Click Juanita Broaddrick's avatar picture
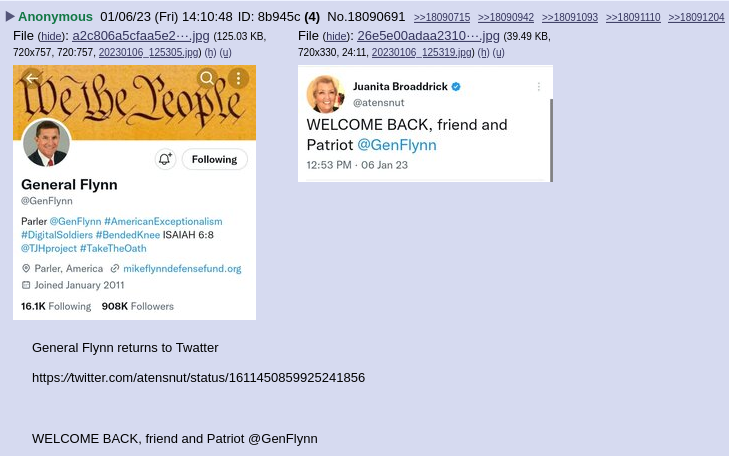 click(325, 94)
